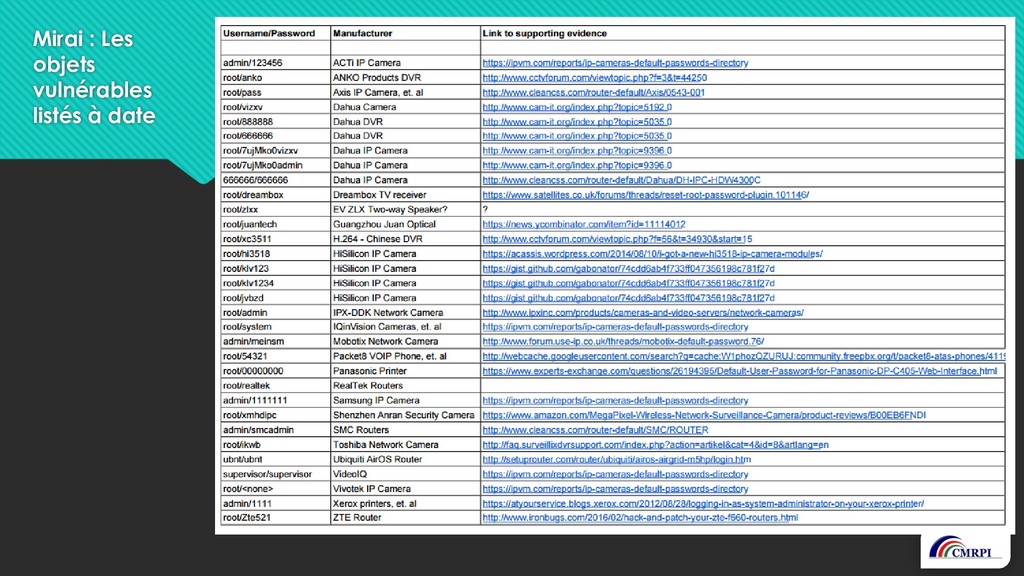Image resolution: width=1024 pixels, height=576 pixels.
Task: Select the Dreambox TV receiver cell
Action: [x=406, y=195]
